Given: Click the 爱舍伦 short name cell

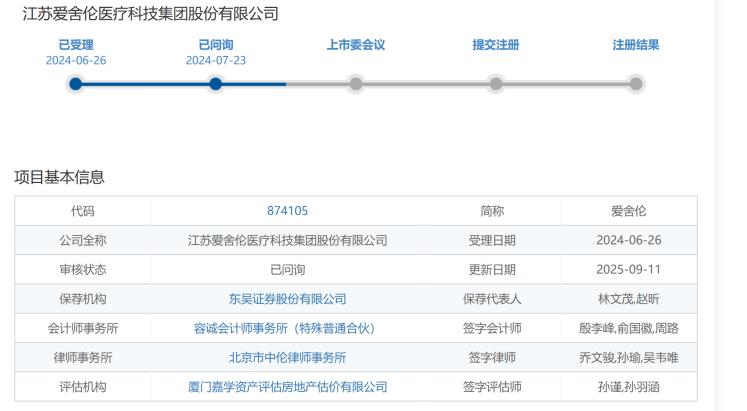Looking at the screenshot, I should pyautogui.click(x=628, y=211).
